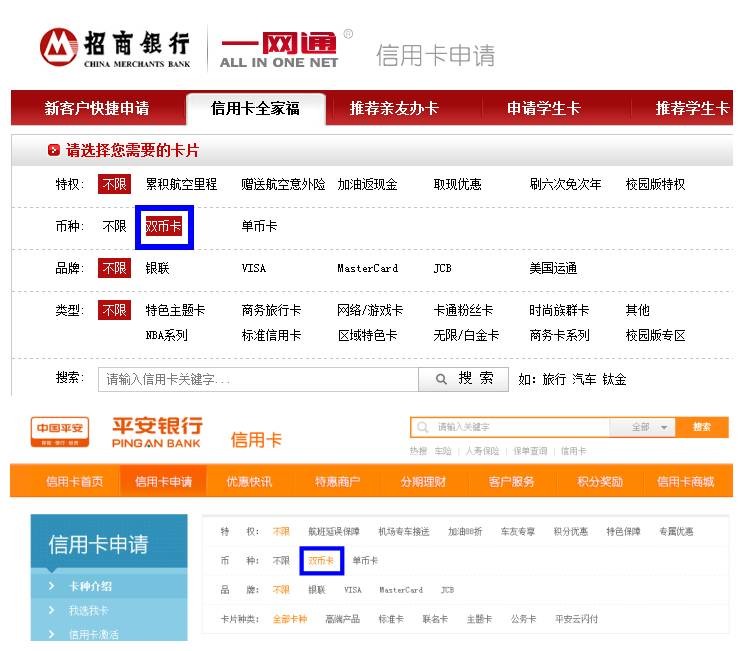Viewport: 743px width, 651px height.
Task: Choose card type 特色主题卡
Action: pyautogui.click(x=175, y=310)
